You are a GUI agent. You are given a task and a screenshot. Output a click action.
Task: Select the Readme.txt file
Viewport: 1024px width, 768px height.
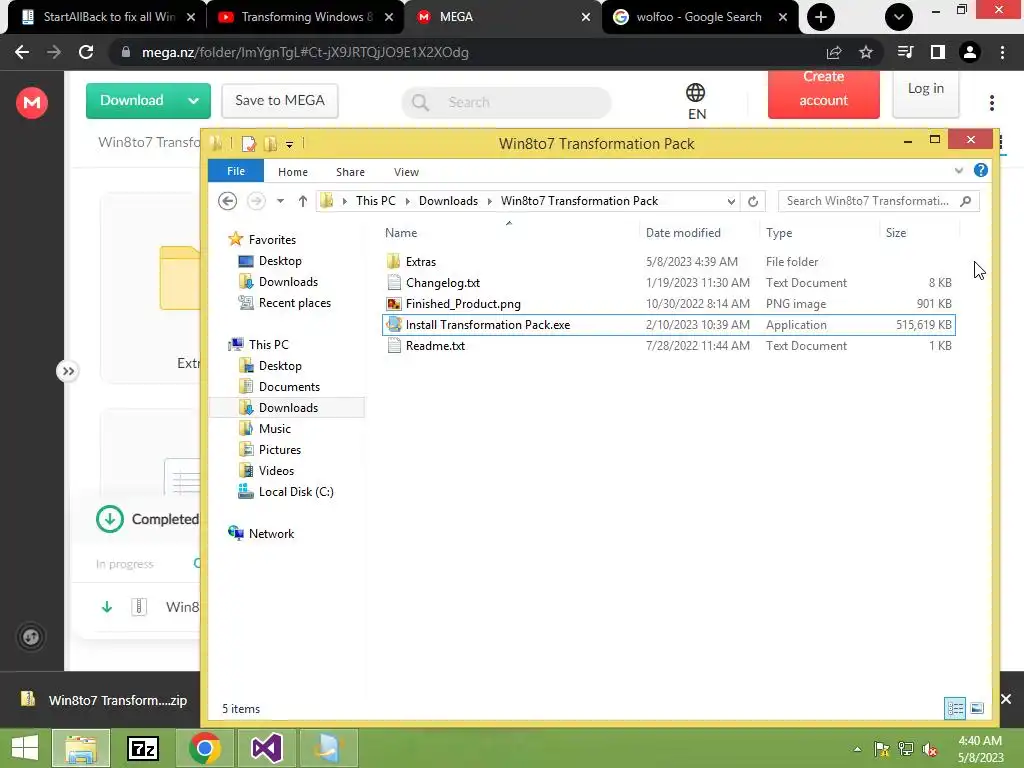435,345
